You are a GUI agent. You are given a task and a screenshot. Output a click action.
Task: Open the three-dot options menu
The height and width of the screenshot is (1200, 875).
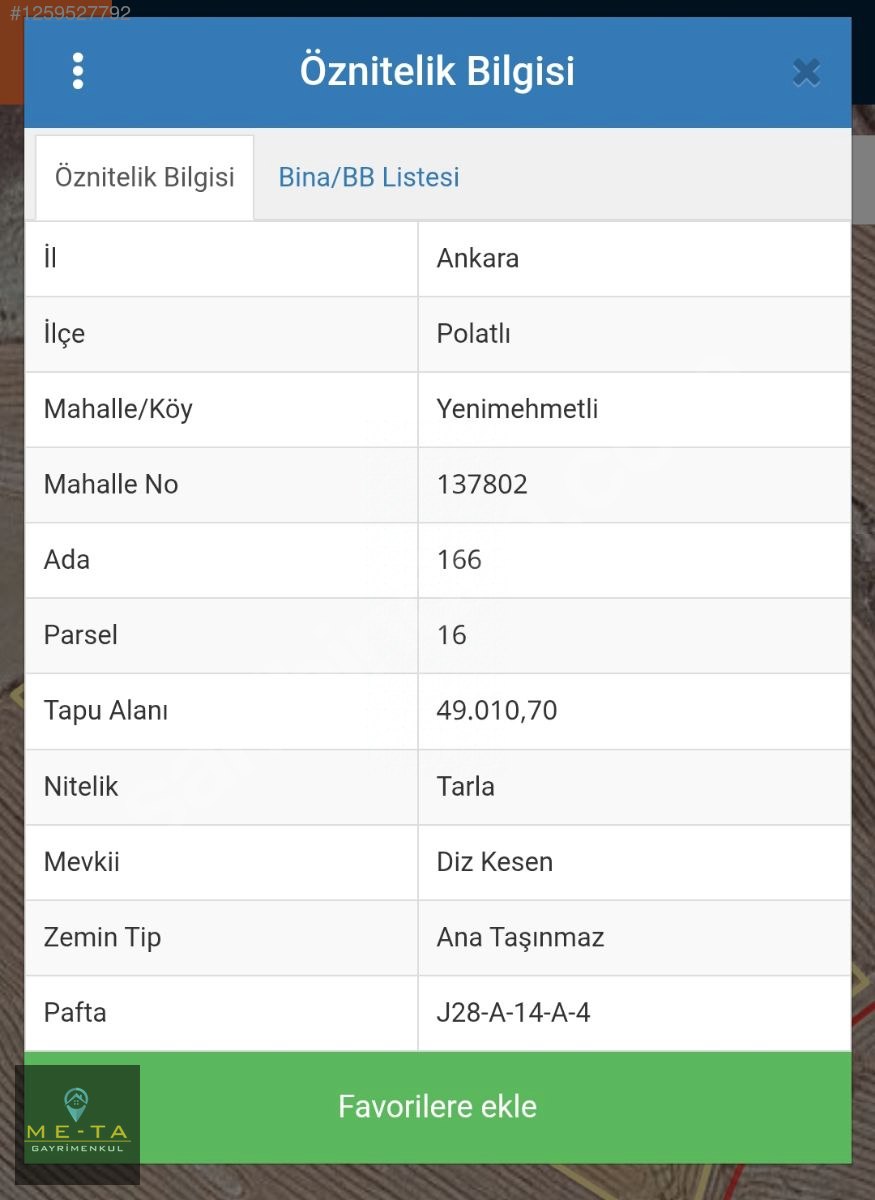tap(78, 71)
